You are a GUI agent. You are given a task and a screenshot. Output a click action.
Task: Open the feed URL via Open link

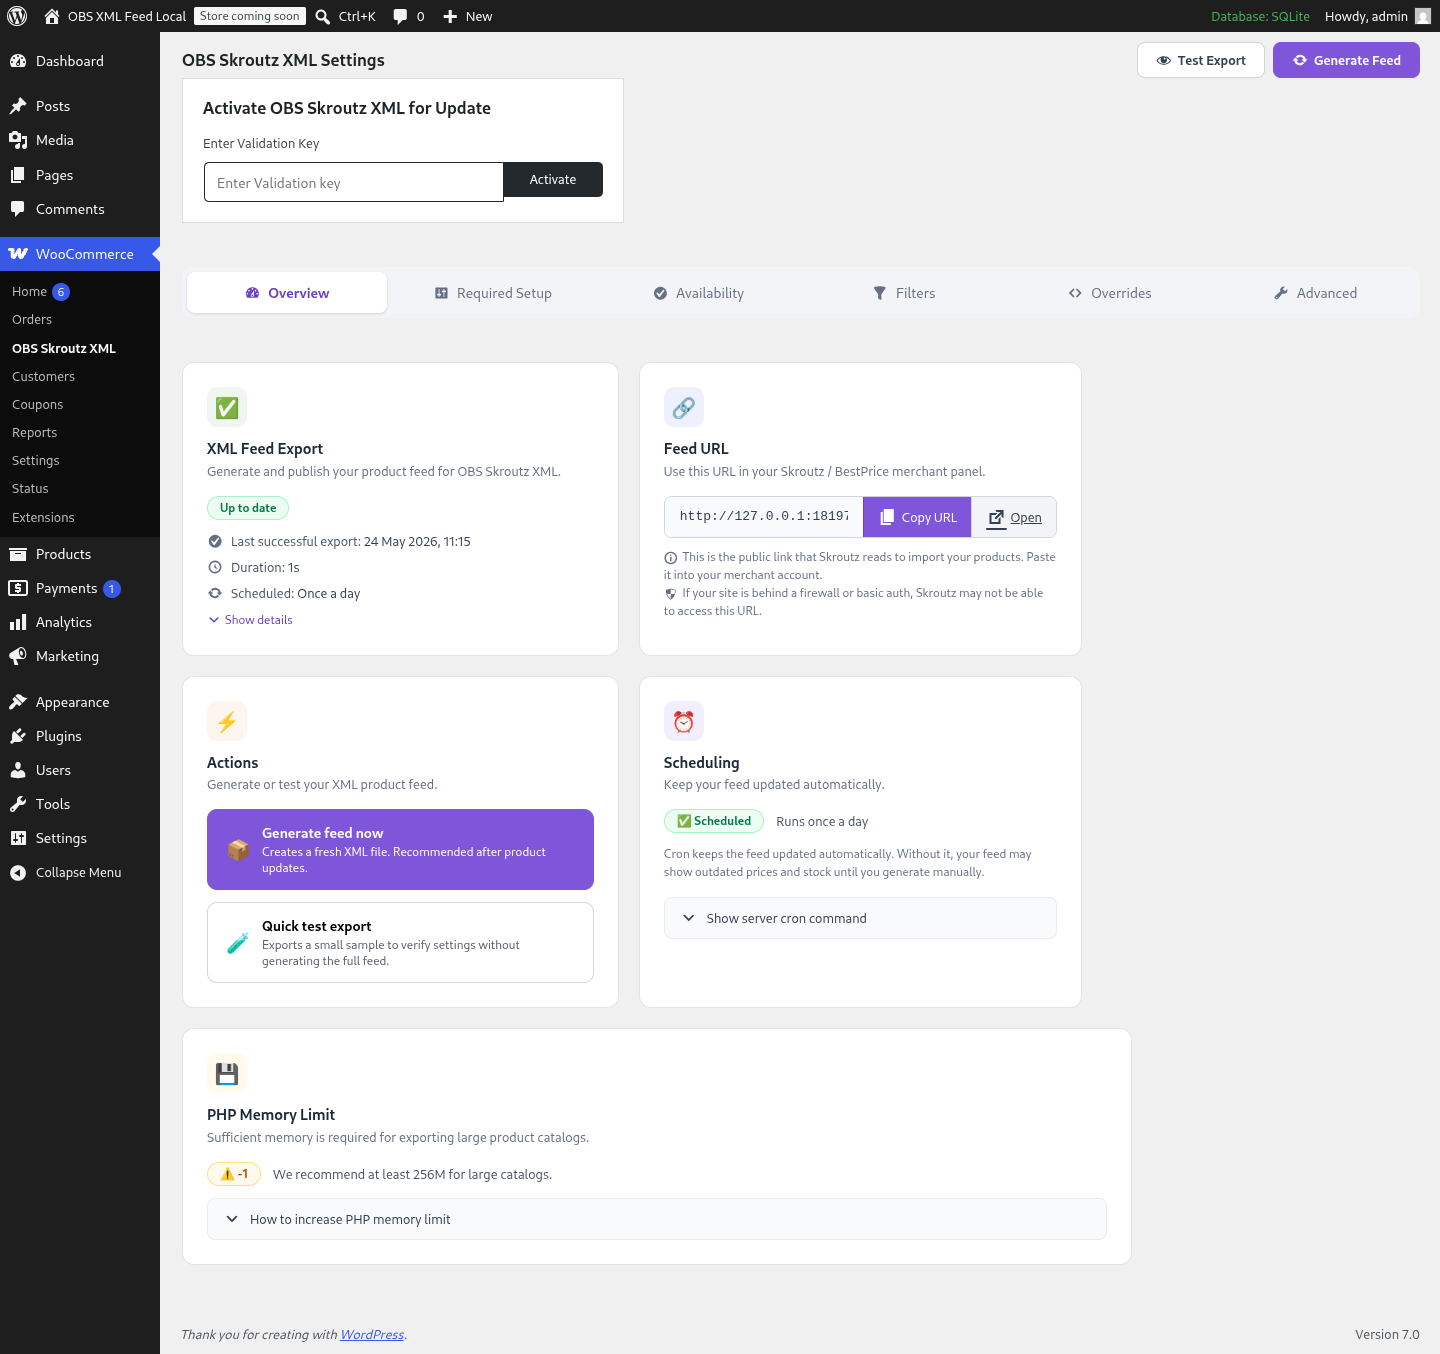1014,517
